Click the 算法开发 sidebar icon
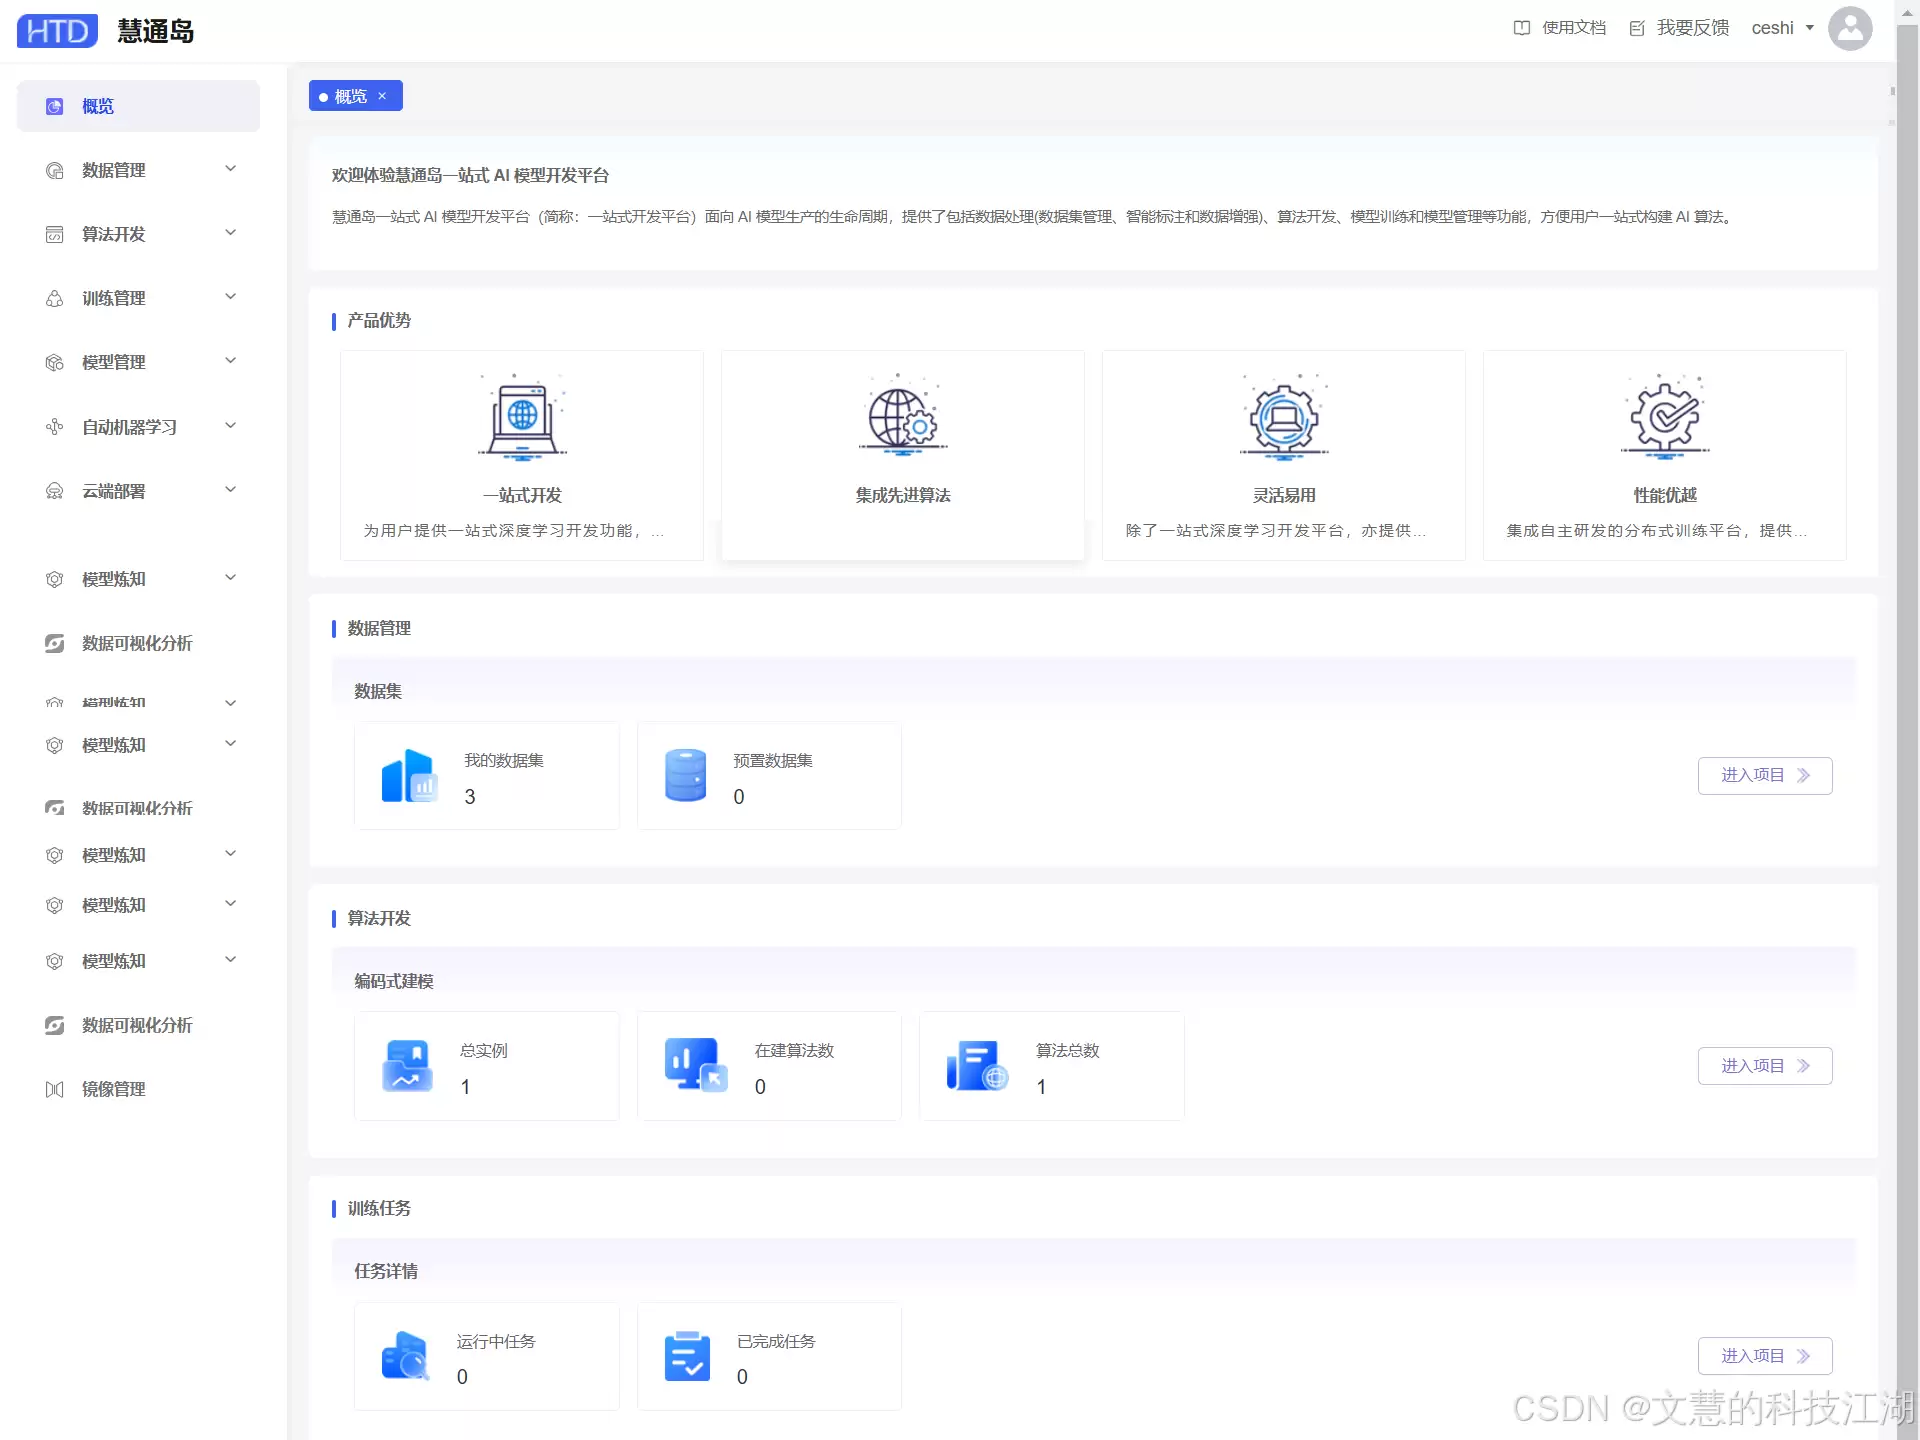The image size is (1920, 1440). (55, 234)
